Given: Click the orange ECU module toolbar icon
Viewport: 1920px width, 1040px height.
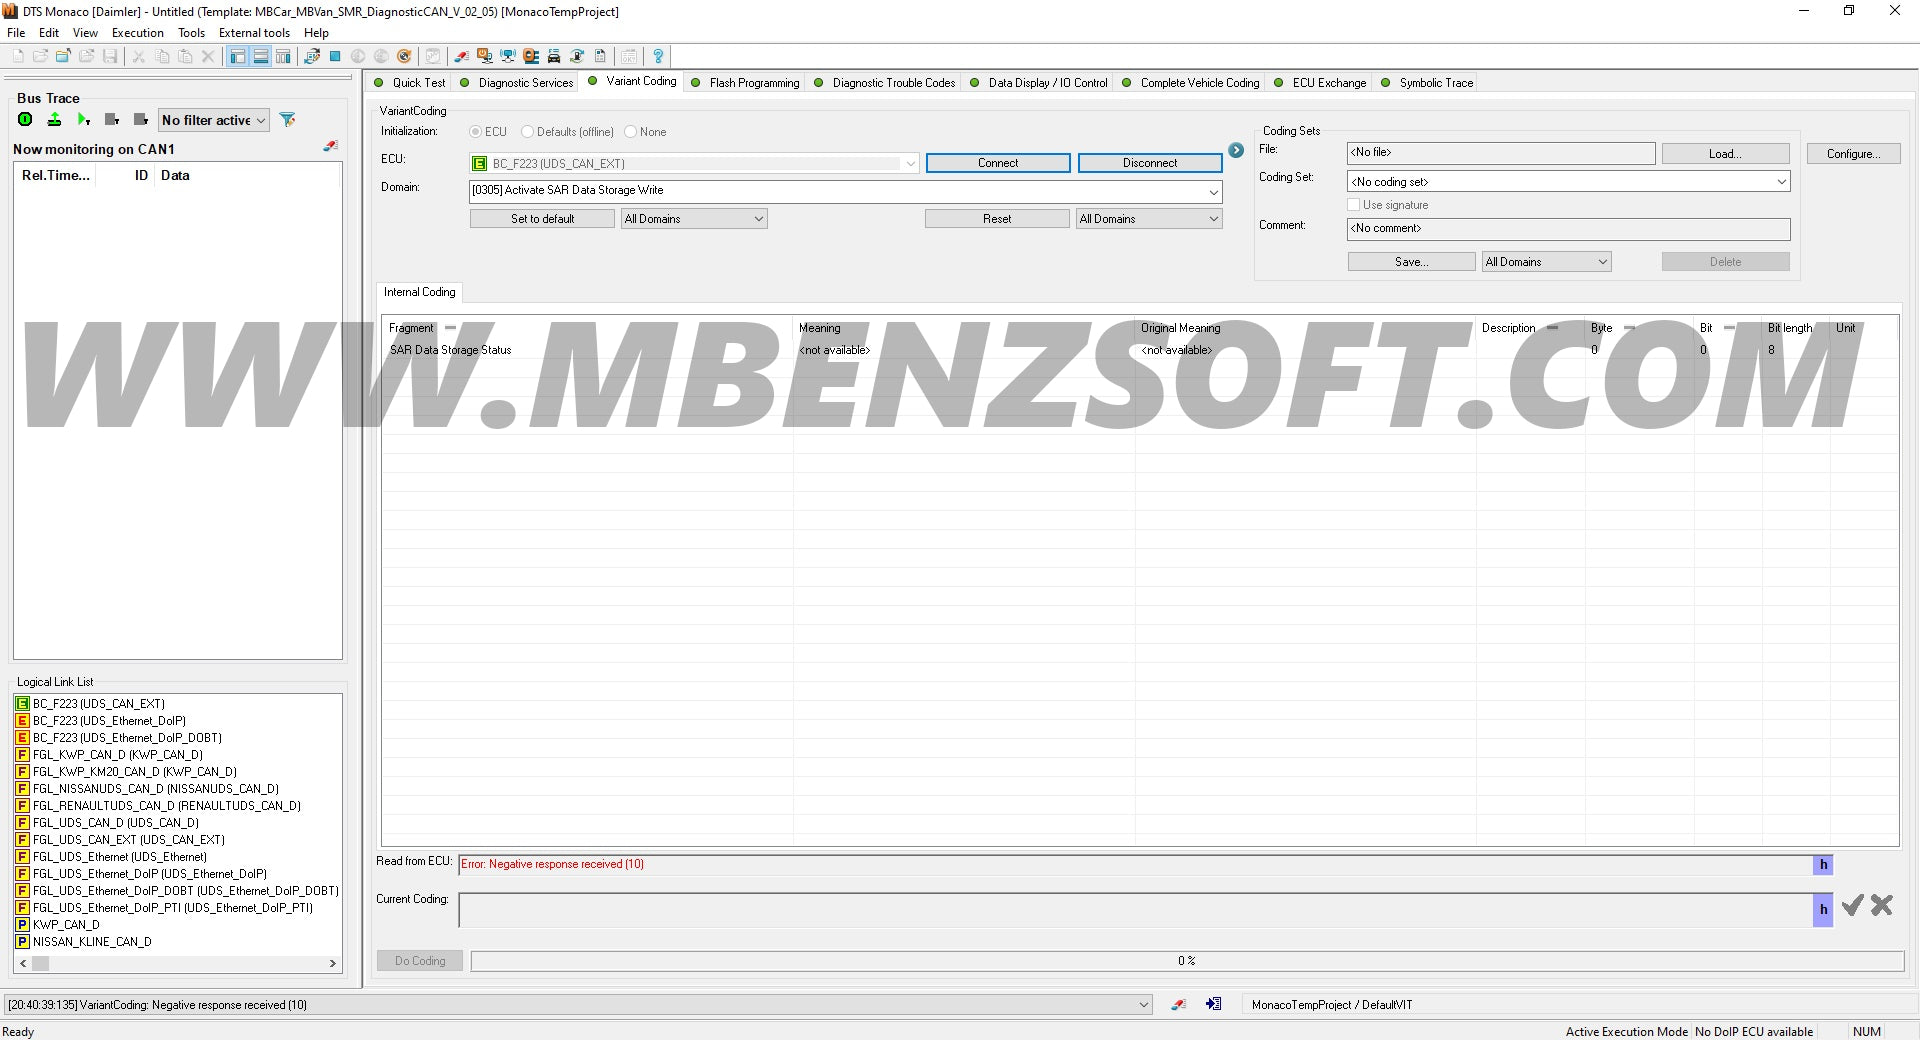Looking at the screenshot, I should click(x=530, y=56).
